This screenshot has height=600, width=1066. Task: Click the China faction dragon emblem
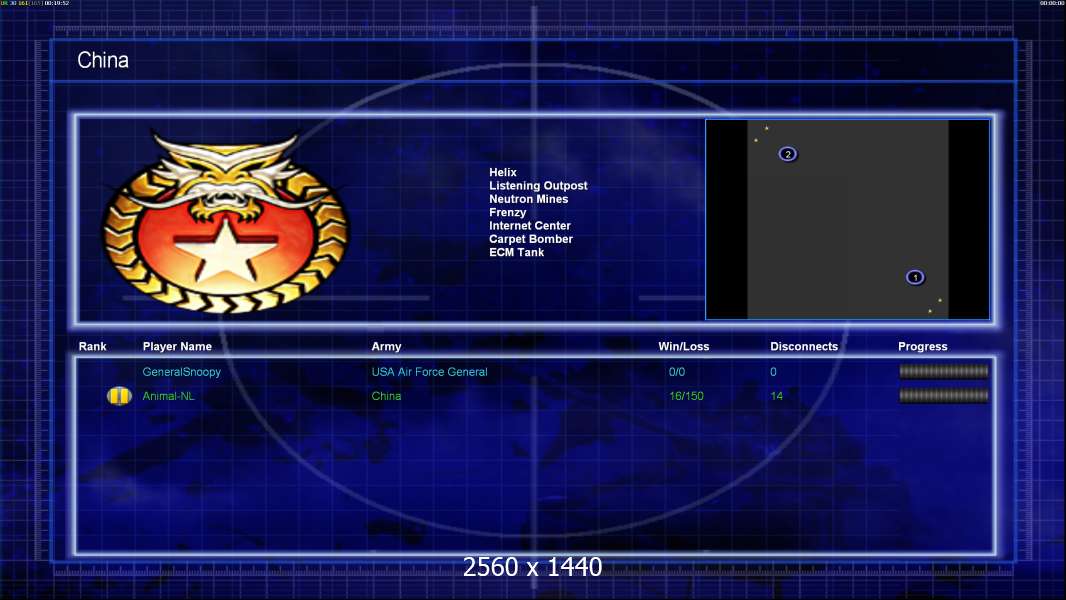click(x=226, y=222)
